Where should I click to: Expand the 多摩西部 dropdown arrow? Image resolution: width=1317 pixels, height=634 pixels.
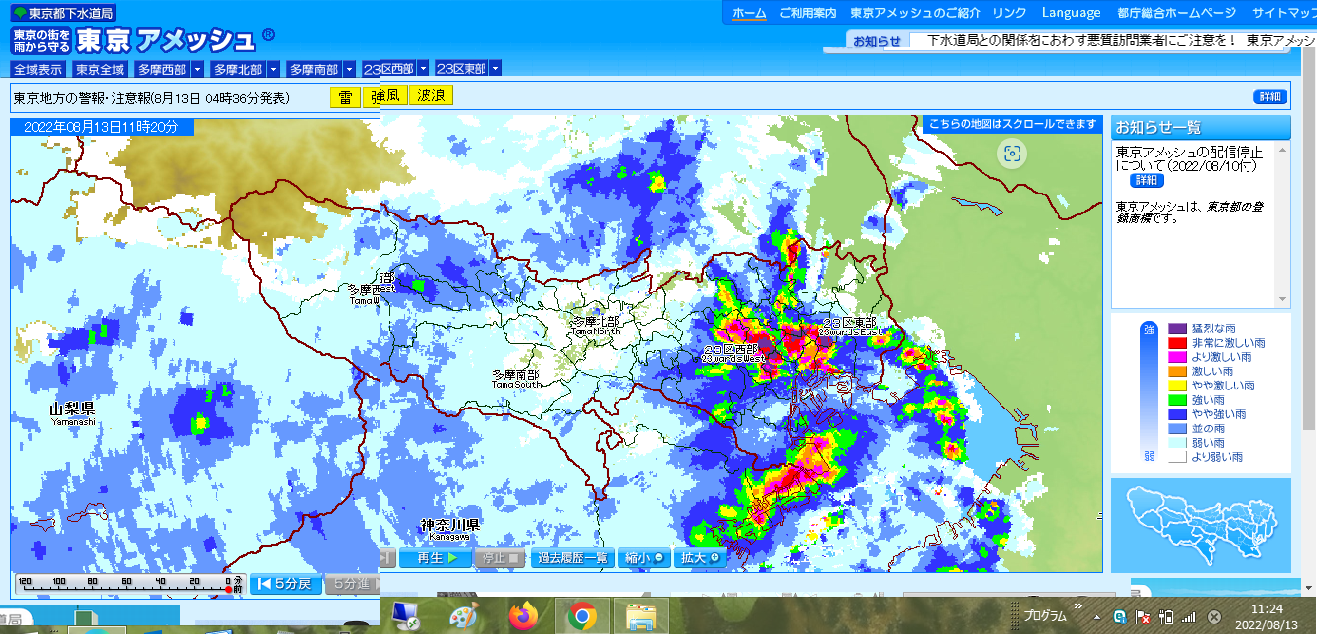click(x=197, y=69)
